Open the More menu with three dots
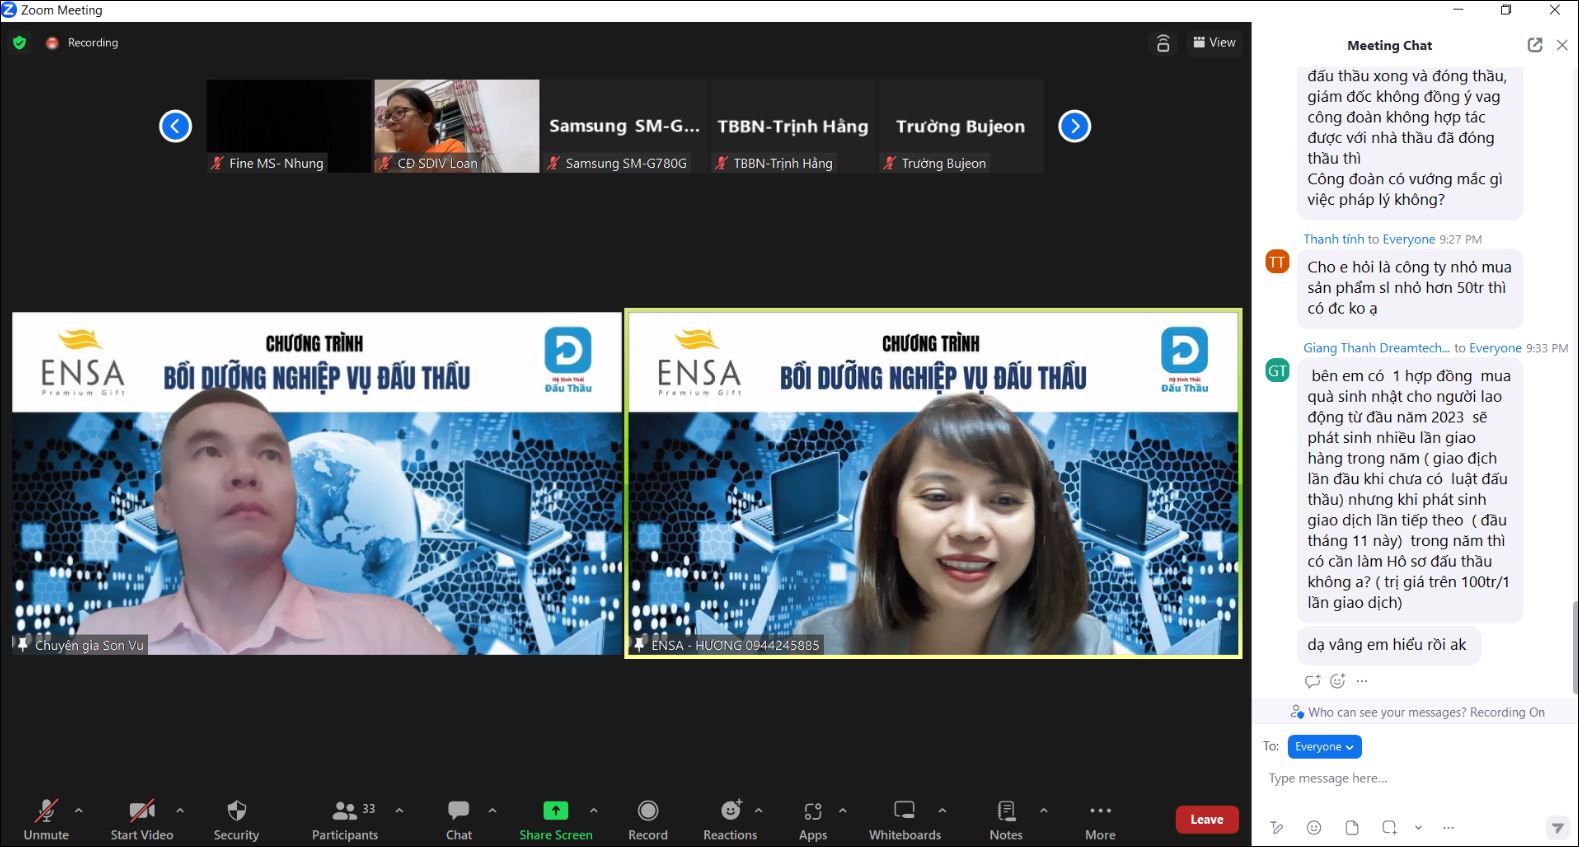 pos(1100,820)
